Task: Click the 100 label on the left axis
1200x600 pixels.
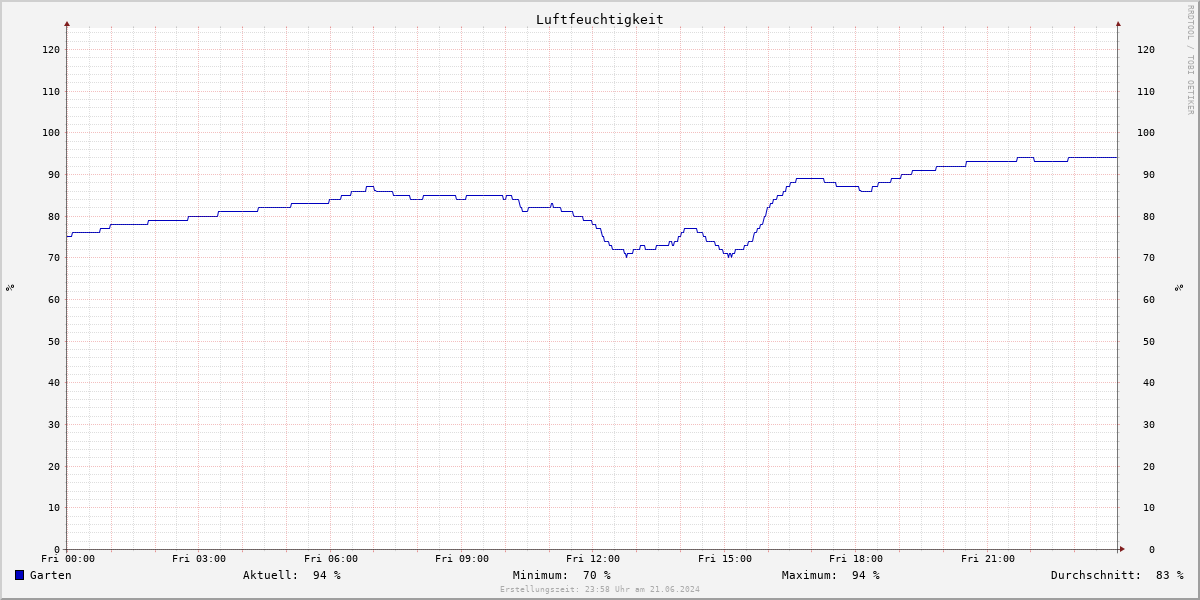Action: coord(51,132)
